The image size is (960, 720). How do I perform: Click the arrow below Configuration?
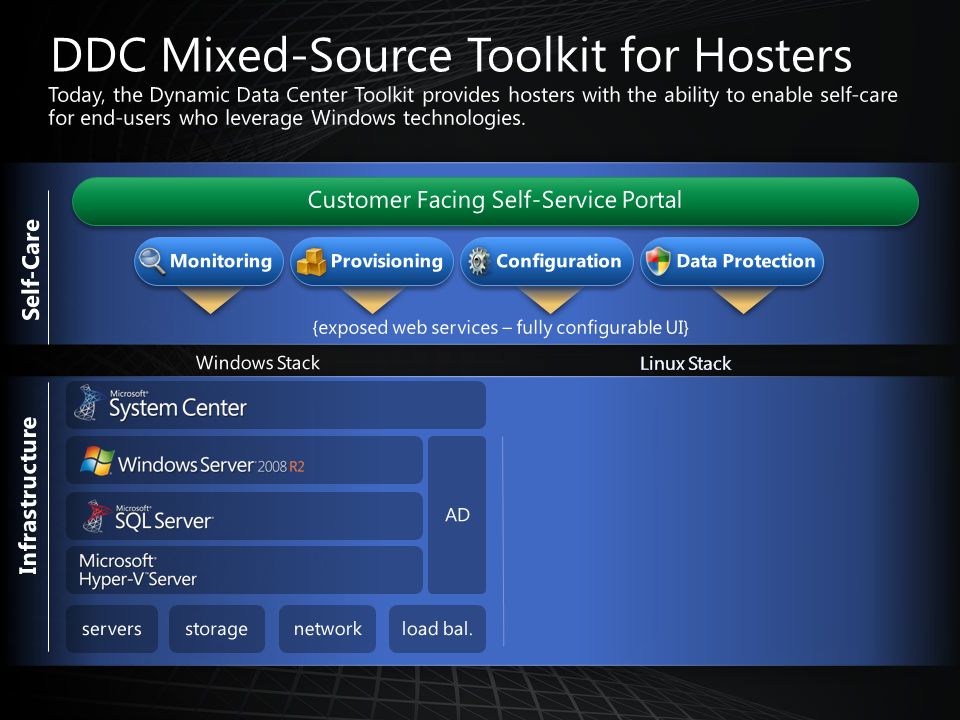(x=549, y=300)
